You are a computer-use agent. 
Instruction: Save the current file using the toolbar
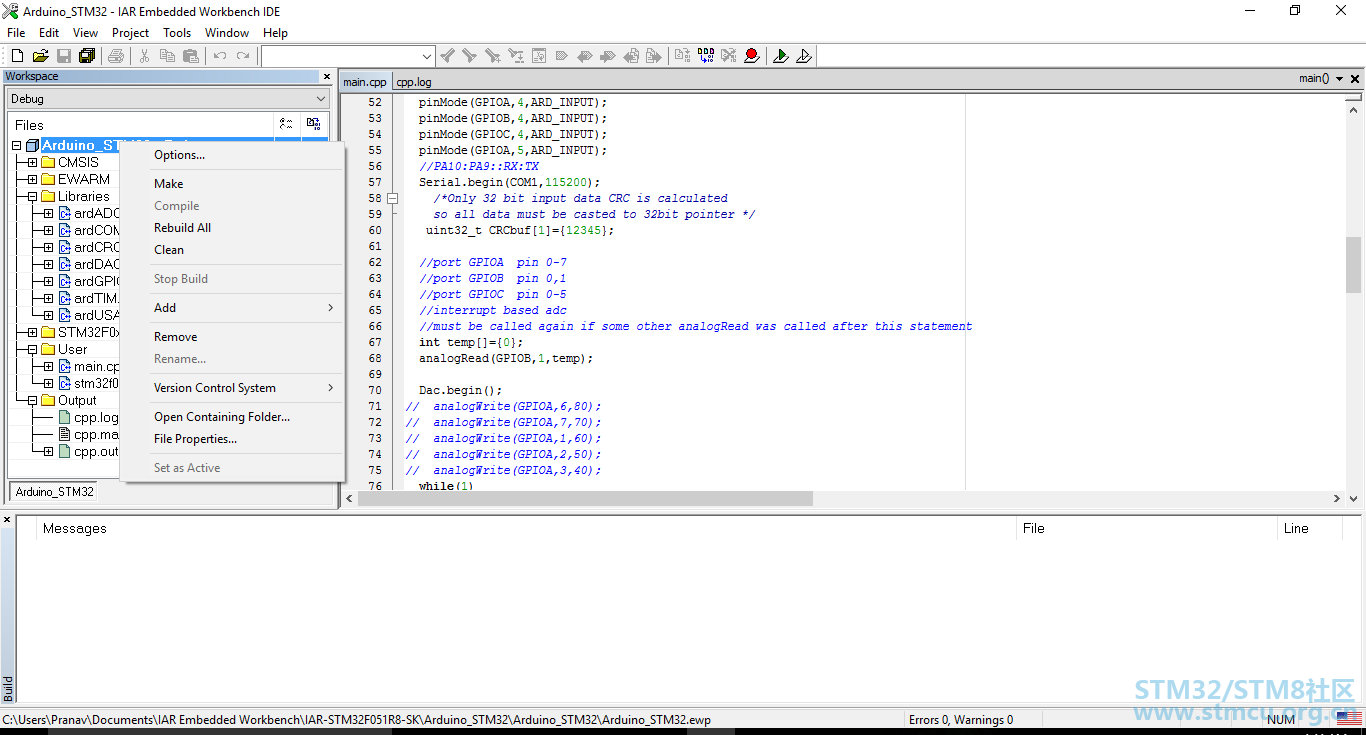pyautogui.click(x=64, y=56)
